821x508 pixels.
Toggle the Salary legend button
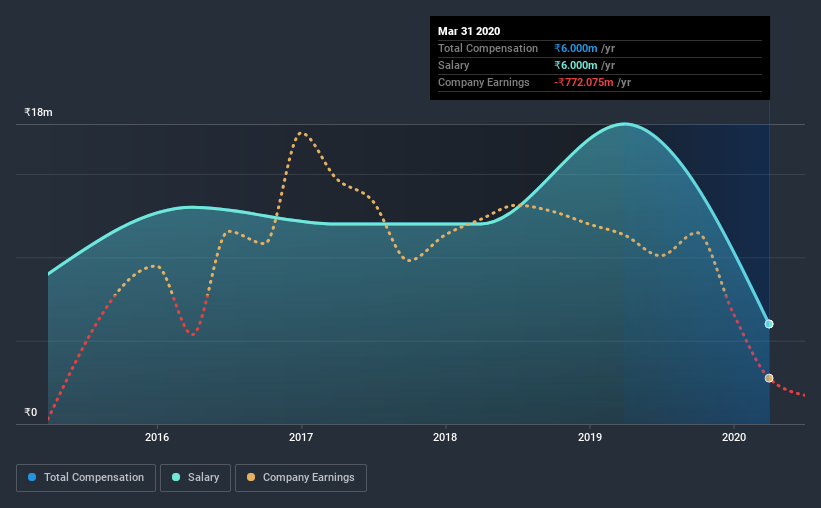(195, 478)
